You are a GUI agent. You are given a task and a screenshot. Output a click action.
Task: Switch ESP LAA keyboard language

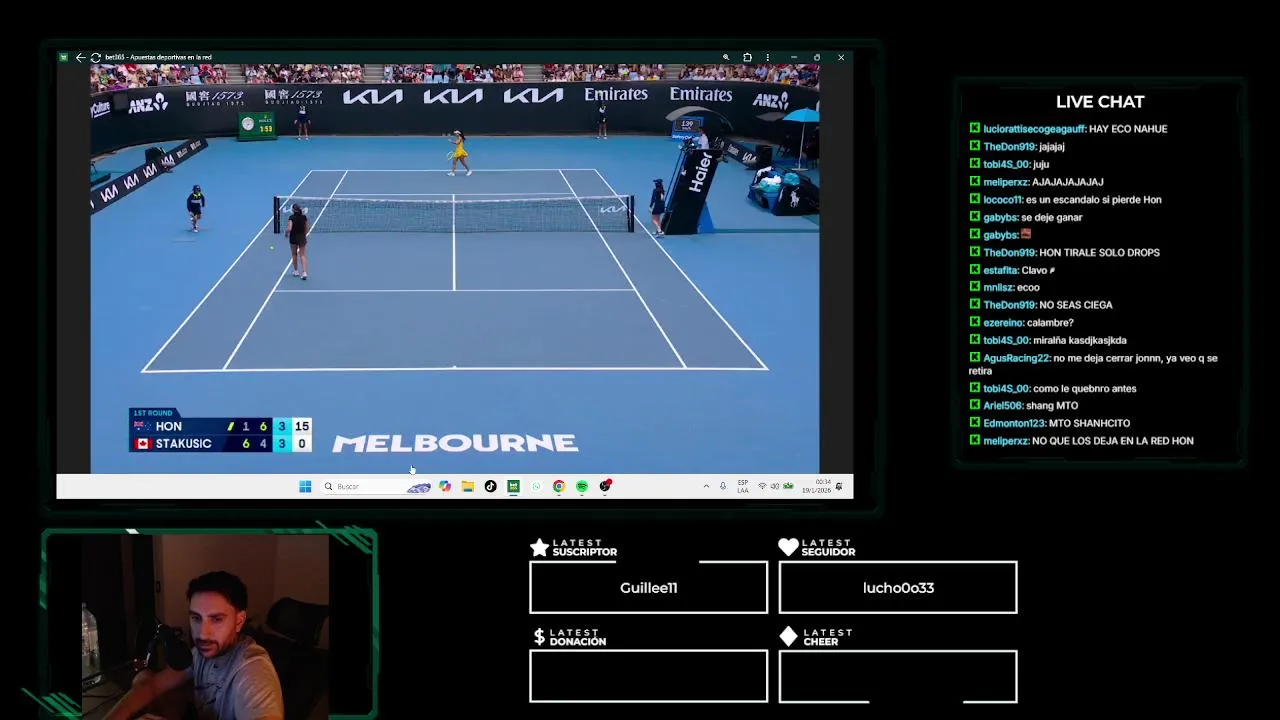[743, 486]
